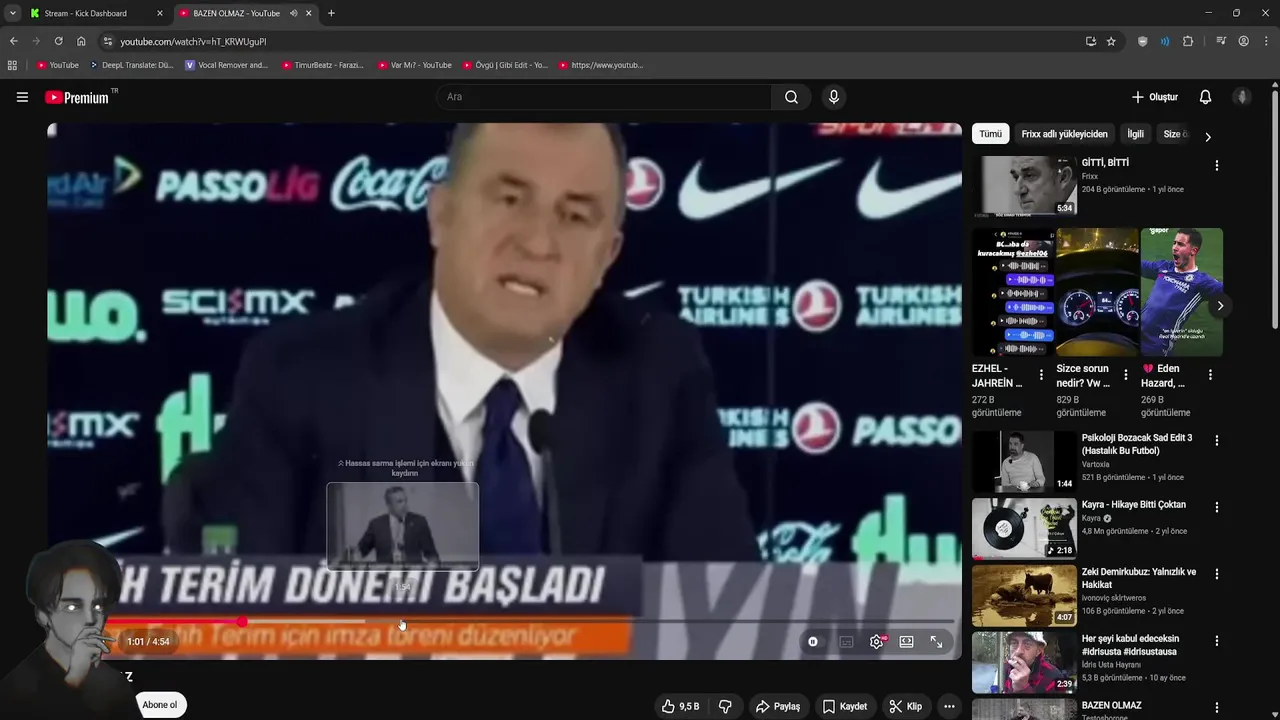1280x720 pixels.
Task: Toggle the autoplay switch in the player
Action: click(x=813, y=642)
